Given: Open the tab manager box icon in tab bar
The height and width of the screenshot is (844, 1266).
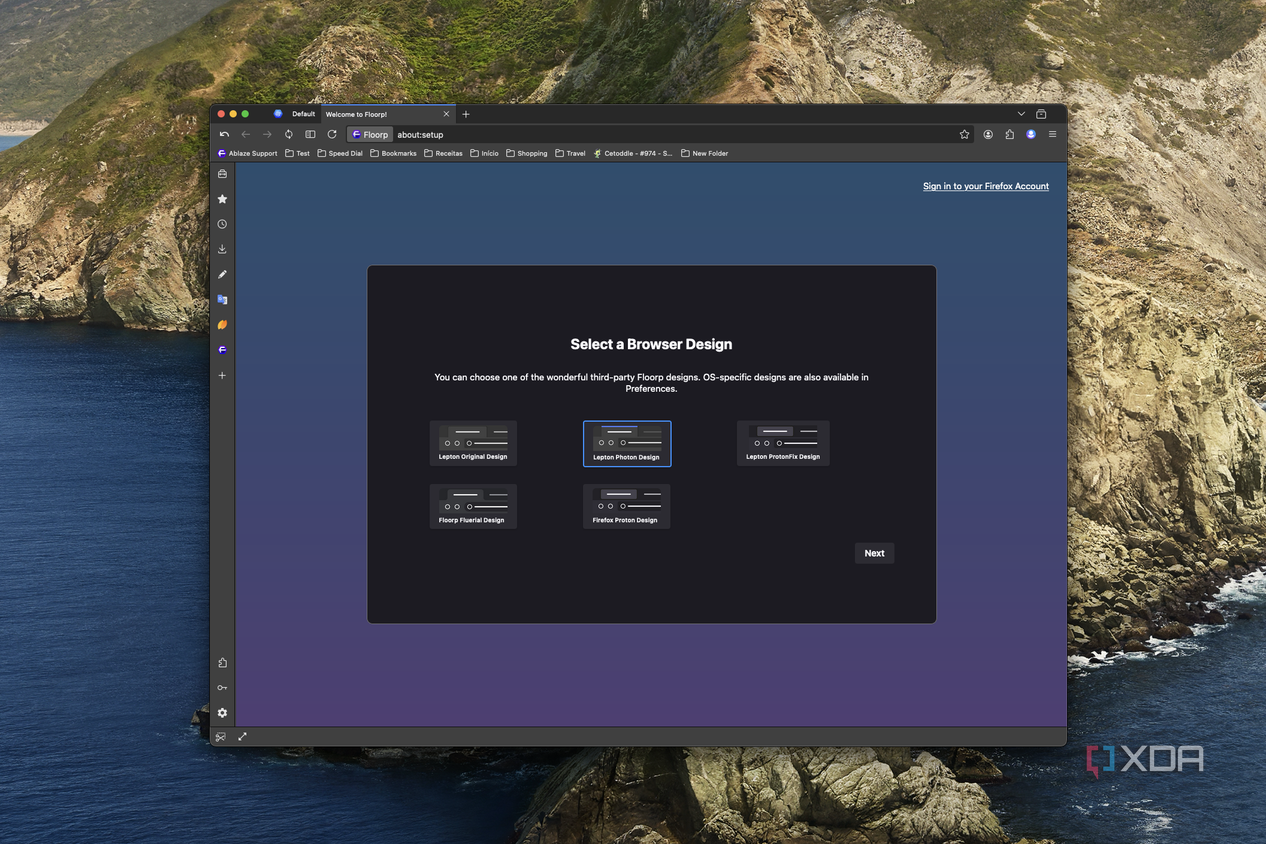Looking at the screenshot, I should [x=1041, y=114].
